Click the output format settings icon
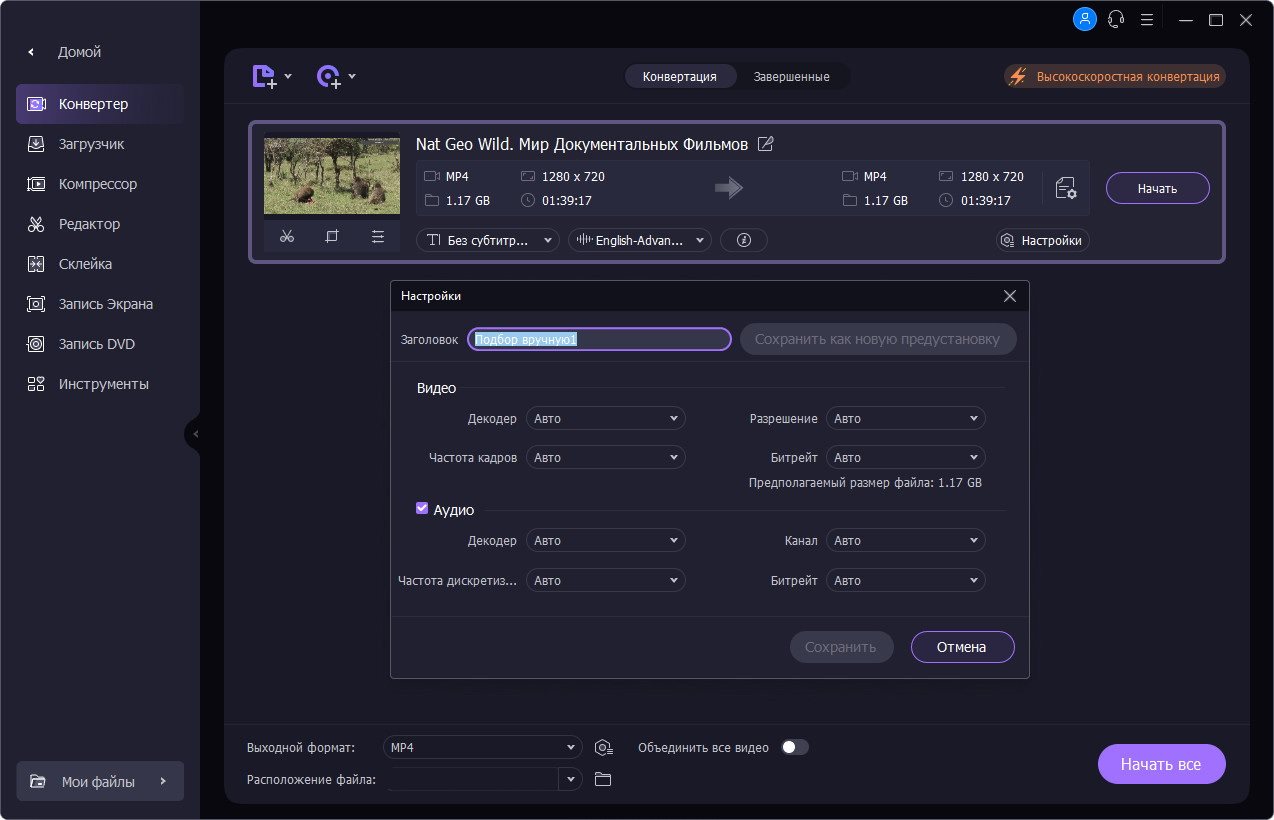1274x820 pixels. coord(1065,188)
